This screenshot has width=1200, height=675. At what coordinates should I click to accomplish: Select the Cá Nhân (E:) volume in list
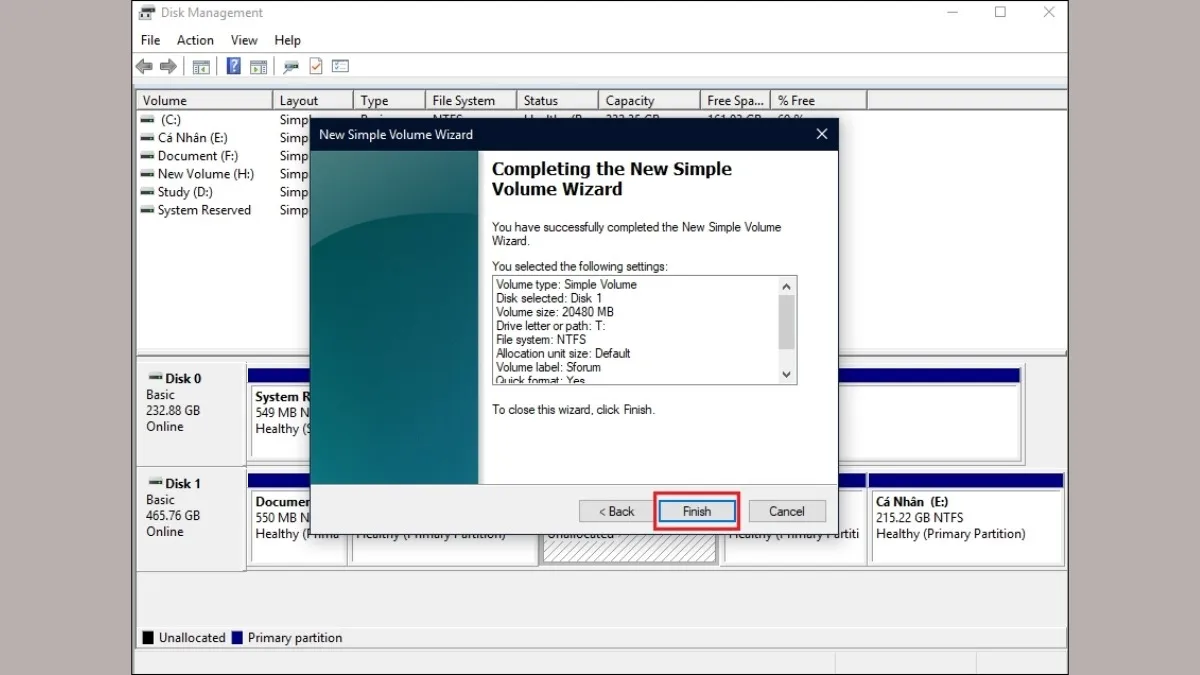tap(192, 138)
